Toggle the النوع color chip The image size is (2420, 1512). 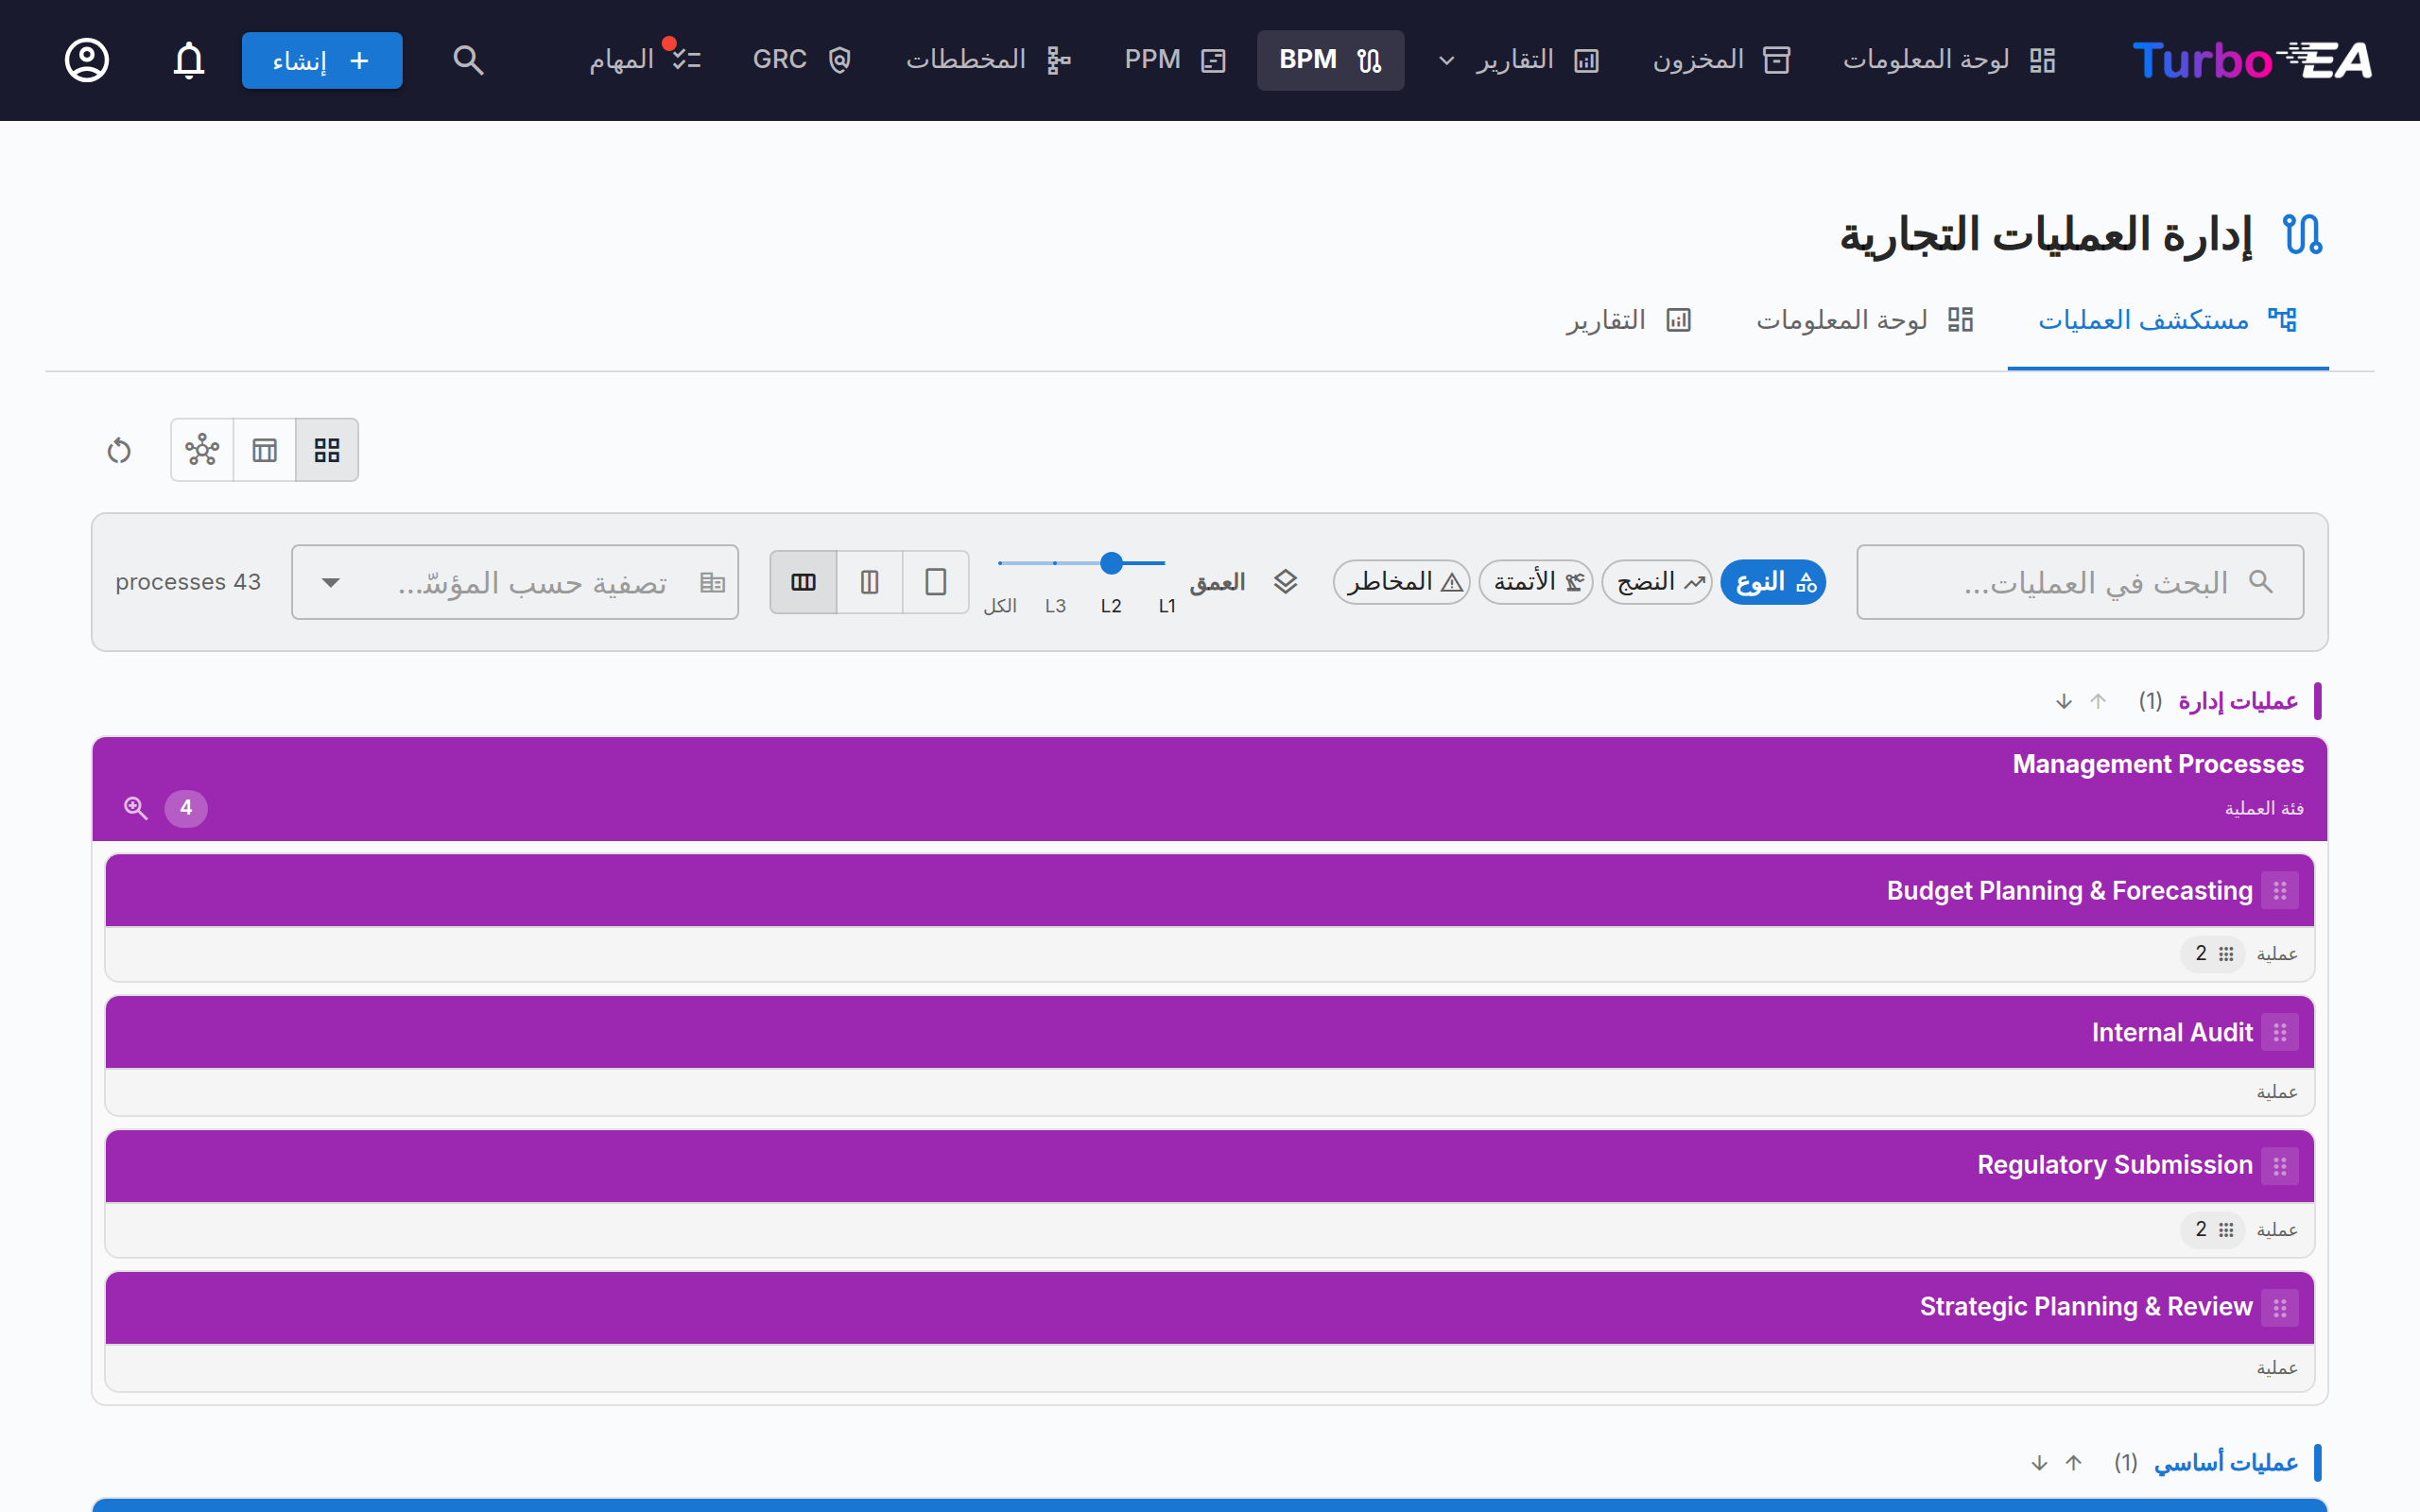pyautogui.click(x=1773, y=582)
